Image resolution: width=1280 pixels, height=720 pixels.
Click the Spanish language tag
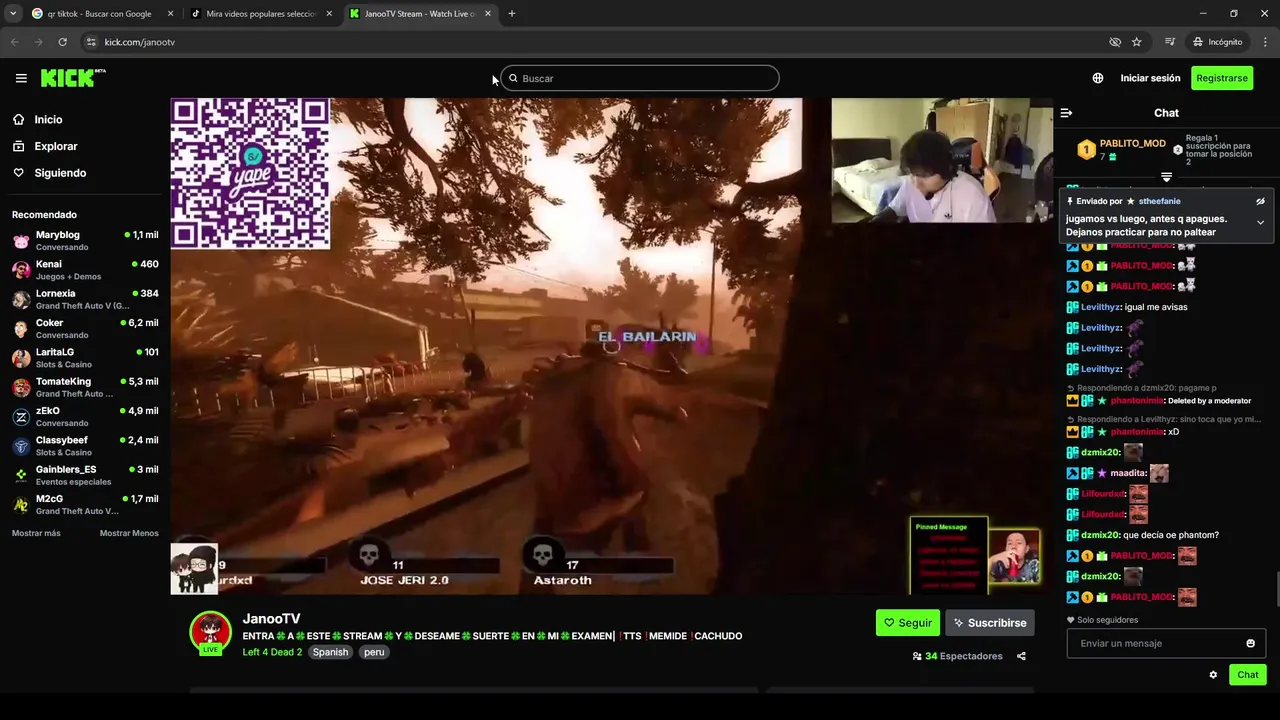[x=330, y=652]
